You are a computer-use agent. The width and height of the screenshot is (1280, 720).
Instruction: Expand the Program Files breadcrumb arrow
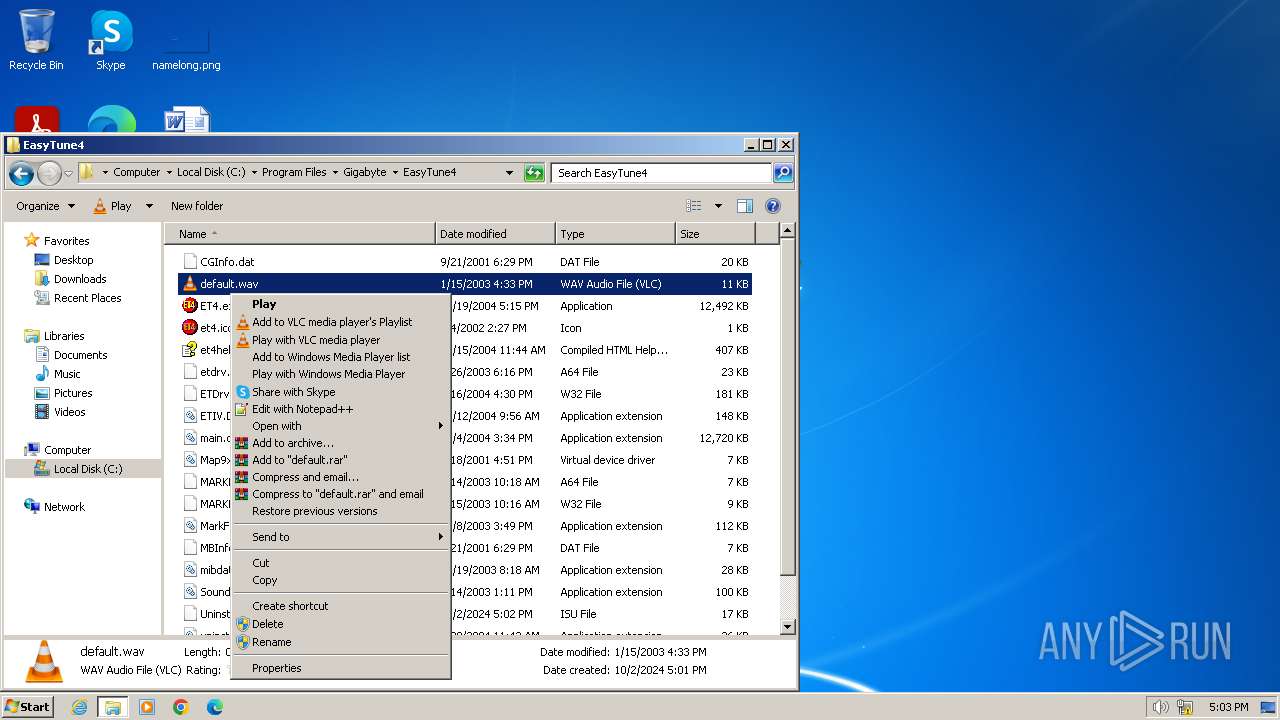pyautogui.click(x=335, y=173)
